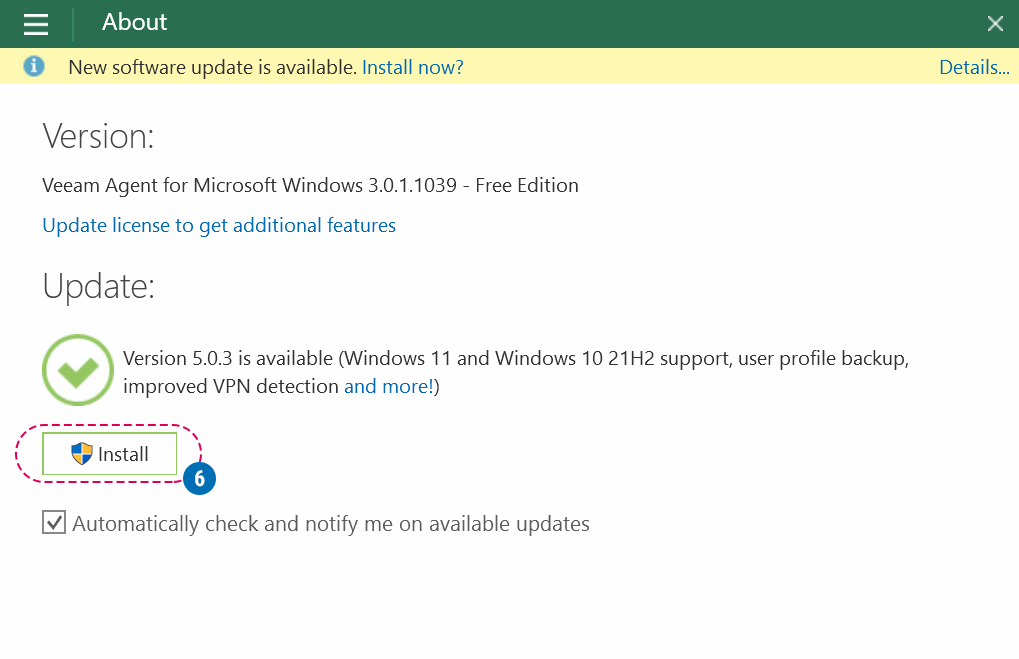Click the UAC shield icon on Install
1019x659 pixels.
[82, 454]
